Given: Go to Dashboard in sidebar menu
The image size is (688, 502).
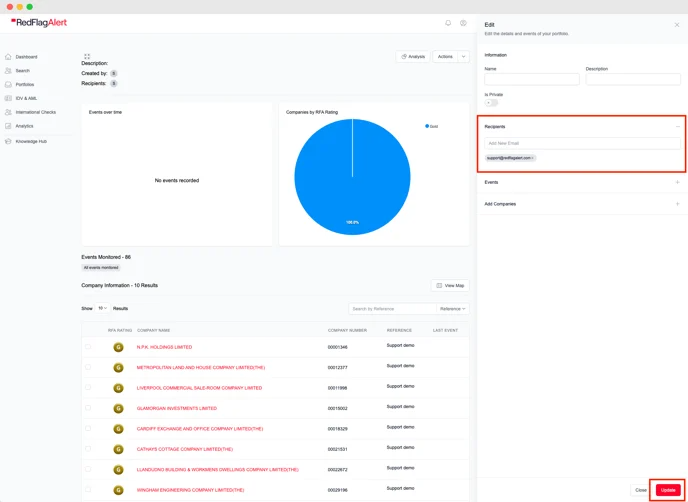Looking at the screenshot, I should [x=26, y=57].
